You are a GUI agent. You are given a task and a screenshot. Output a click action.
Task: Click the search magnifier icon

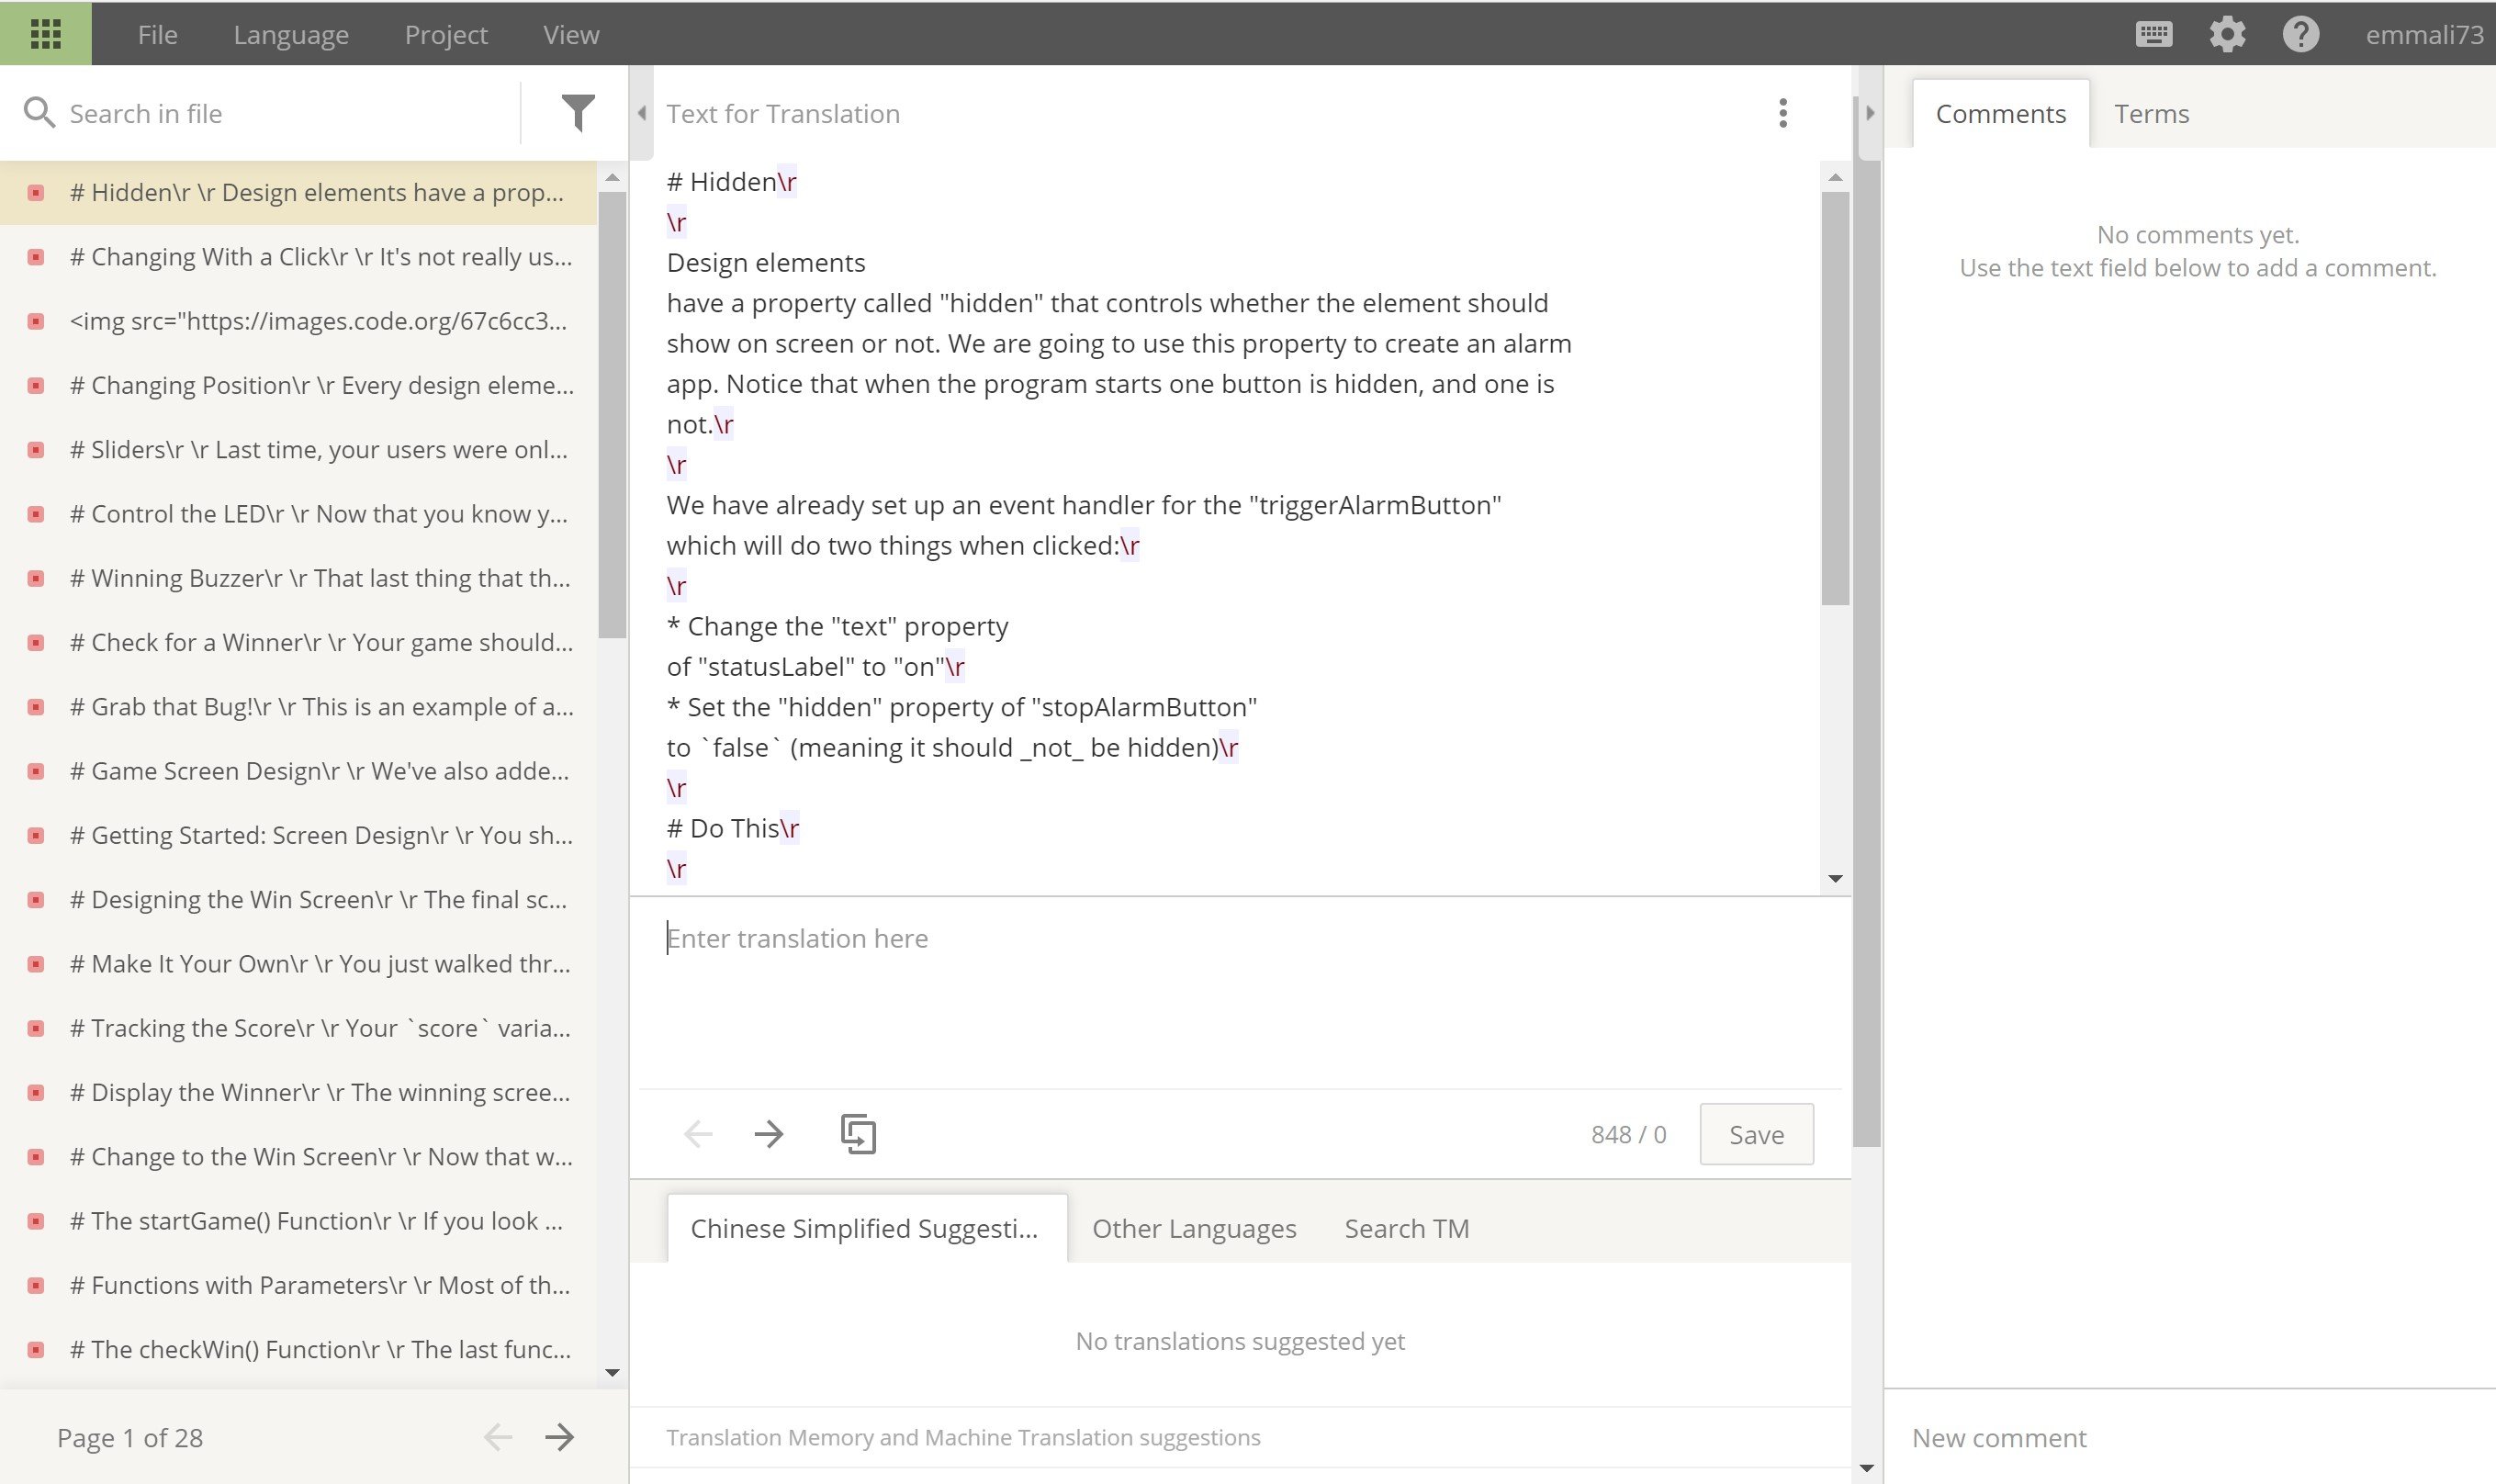click(39, 113)
